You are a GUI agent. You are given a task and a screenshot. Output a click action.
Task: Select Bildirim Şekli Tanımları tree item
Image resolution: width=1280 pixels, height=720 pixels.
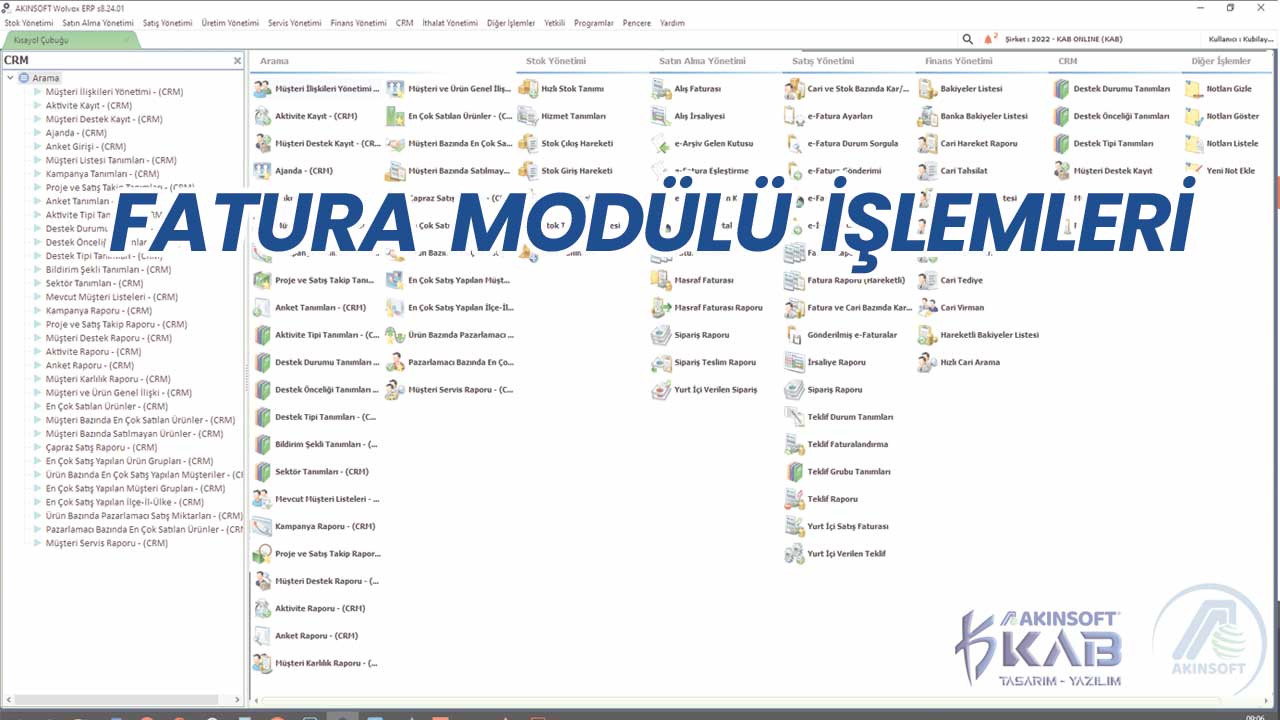[x=109, y=270]
